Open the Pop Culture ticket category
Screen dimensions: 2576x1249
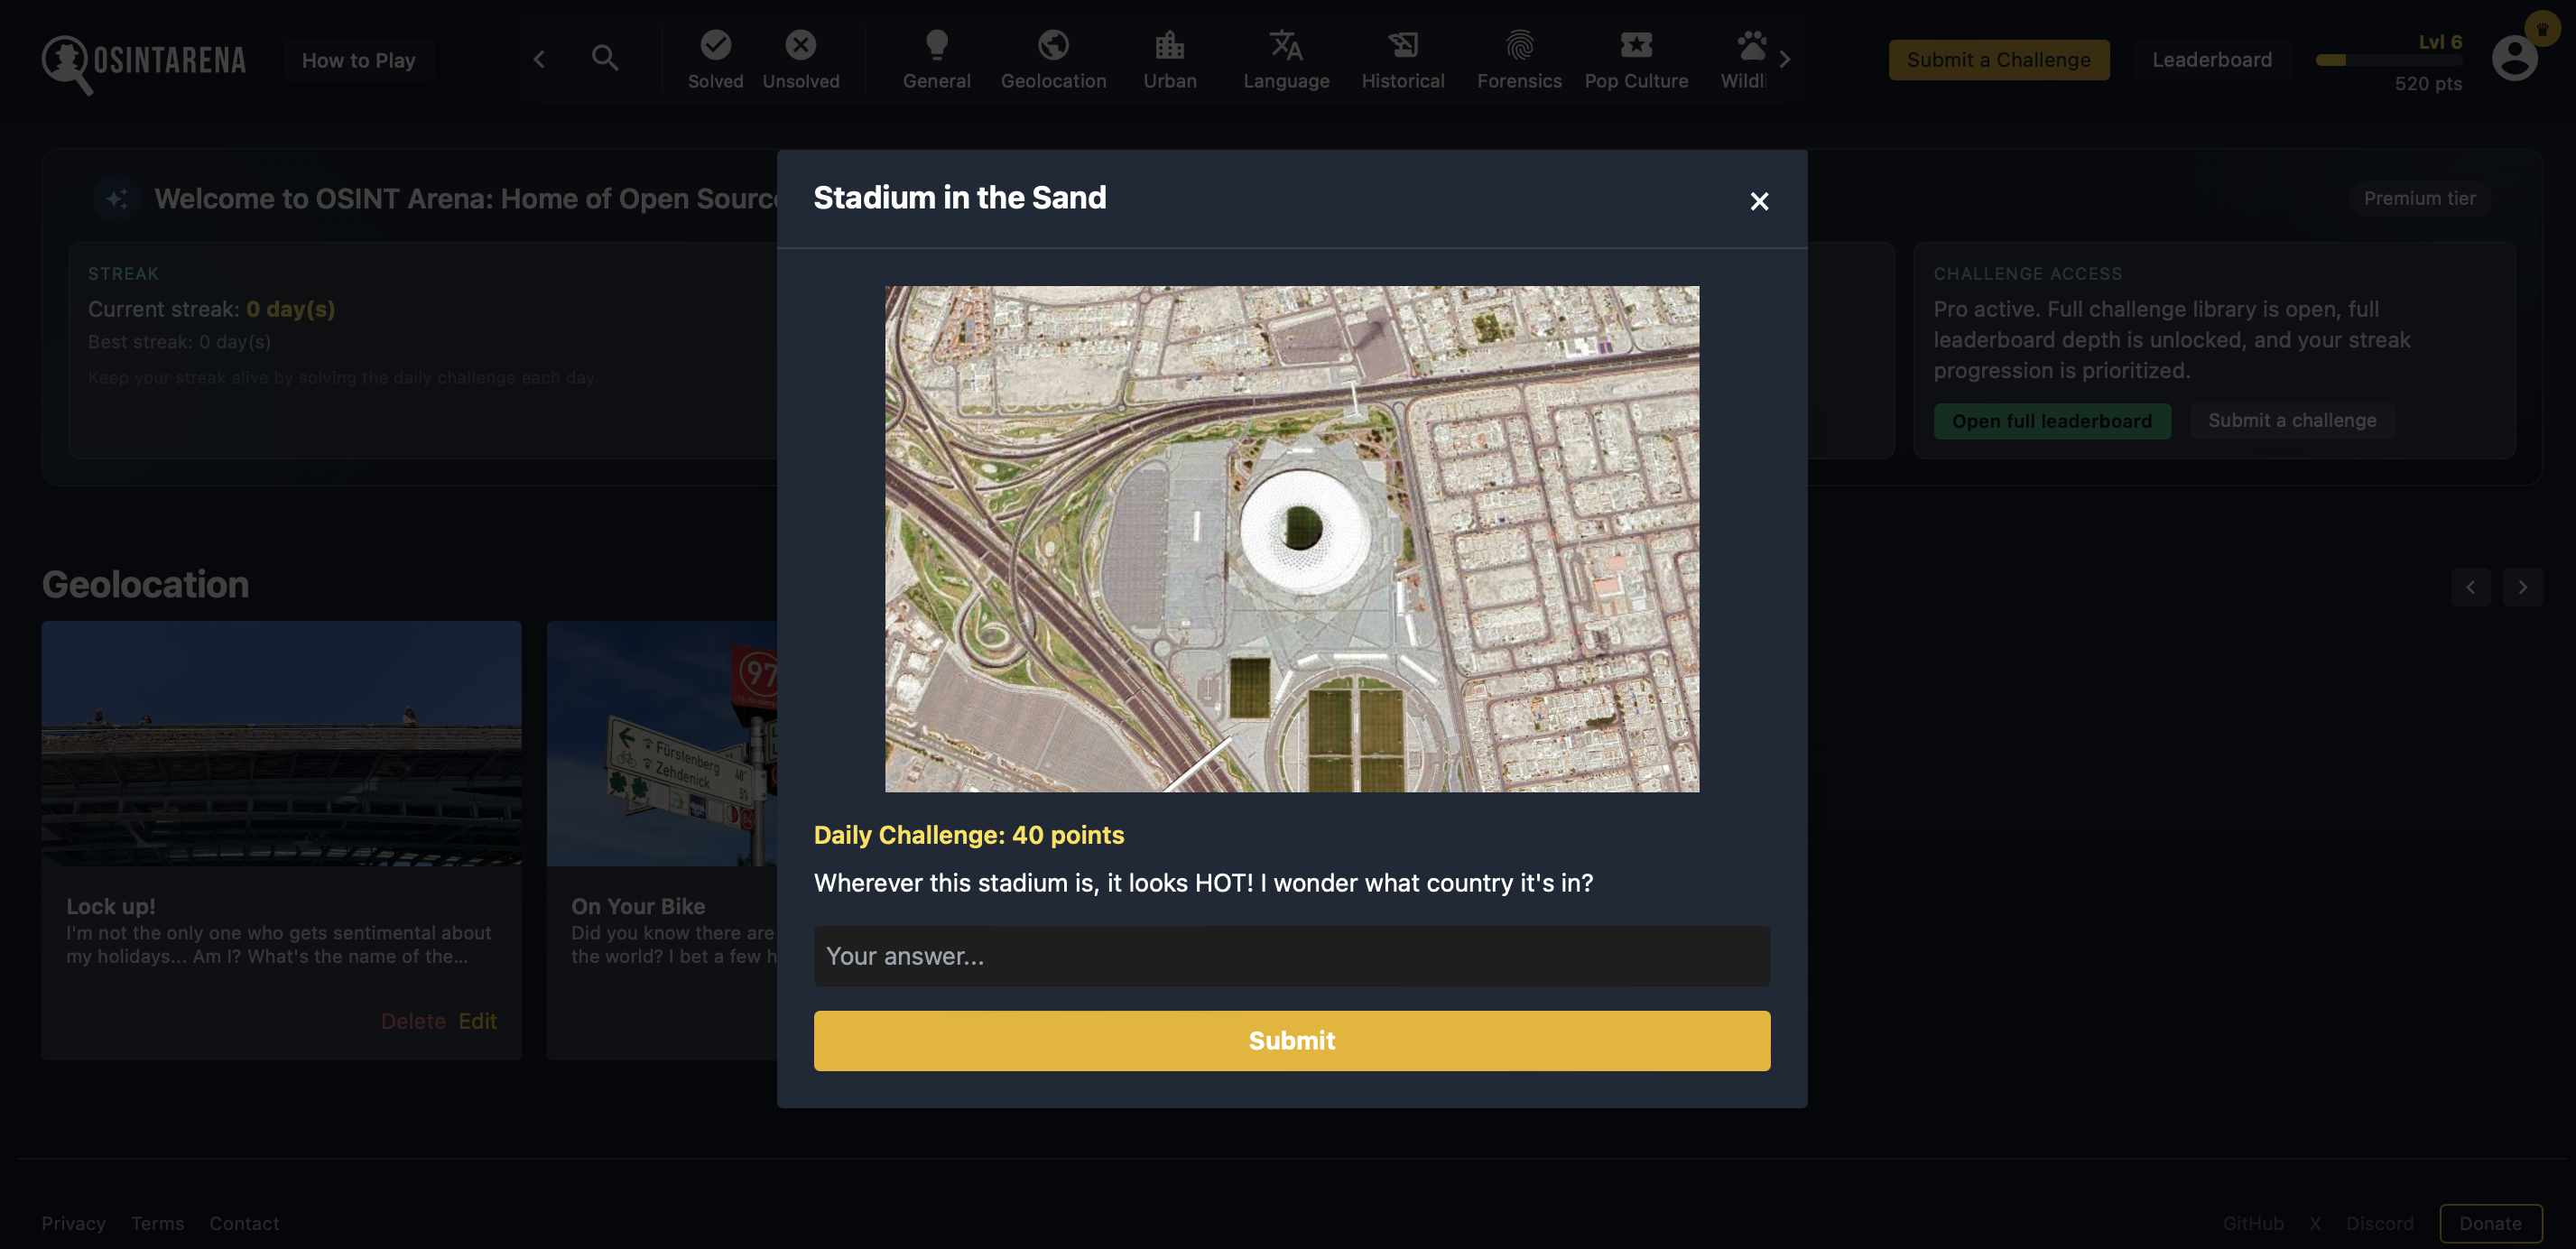1636,59
